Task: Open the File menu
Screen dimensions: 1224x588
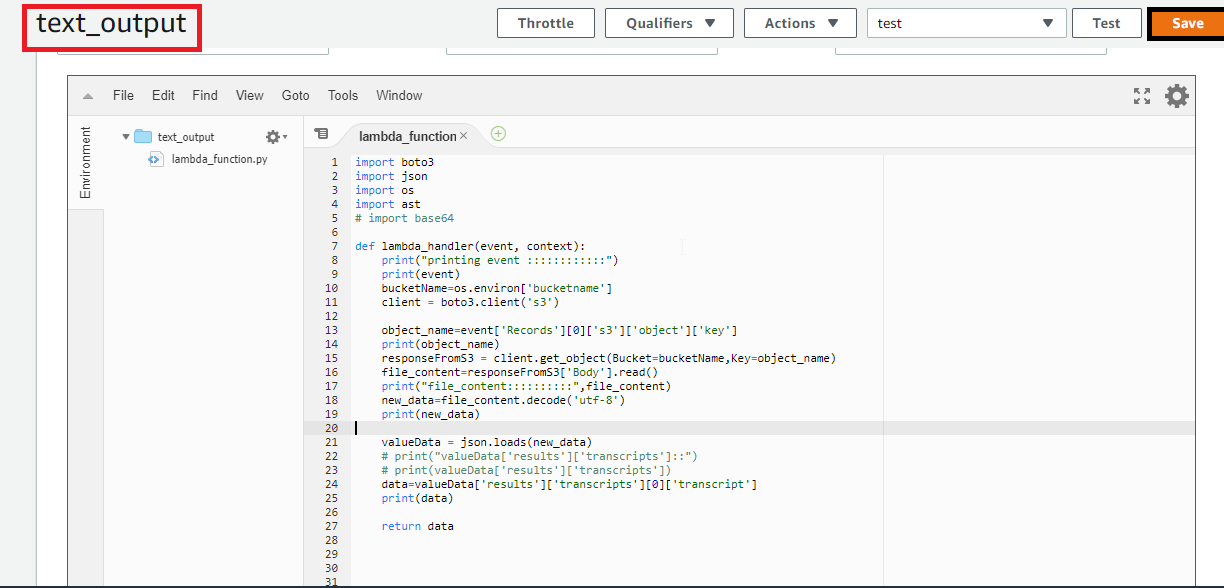Action: pos(122,95)
